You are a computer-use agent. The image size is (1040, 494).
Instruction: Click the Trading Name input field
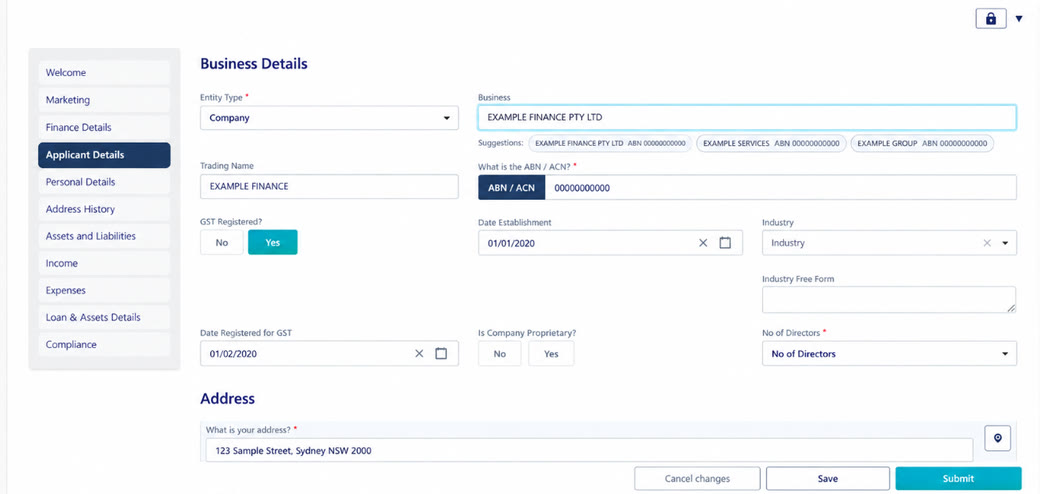(x=329, y=186)
